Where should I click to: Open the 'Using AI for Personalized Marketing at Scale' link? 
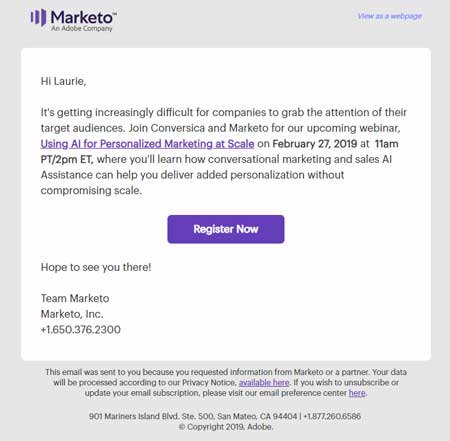click(x=147, y=144)
